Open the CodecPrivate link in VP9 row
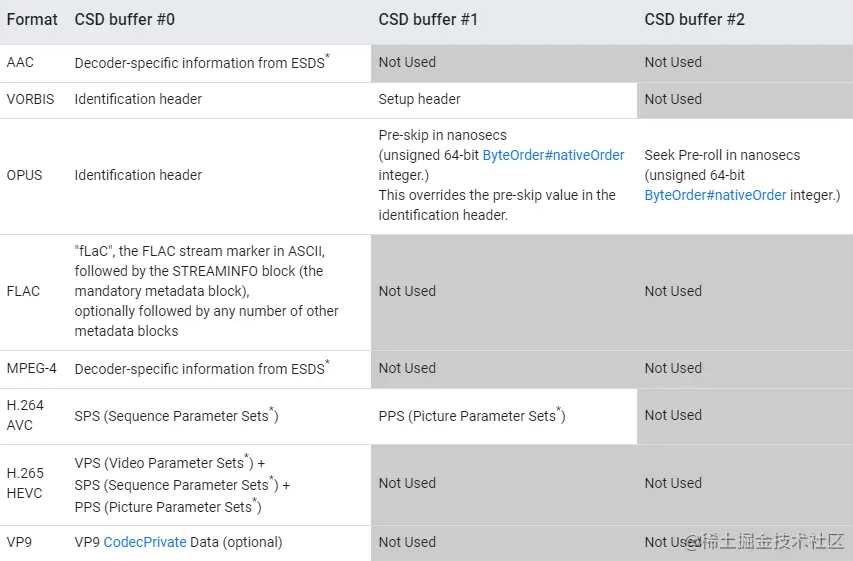Image resolution: width=853 pixels, height=561 pixels. pos(145,542)
